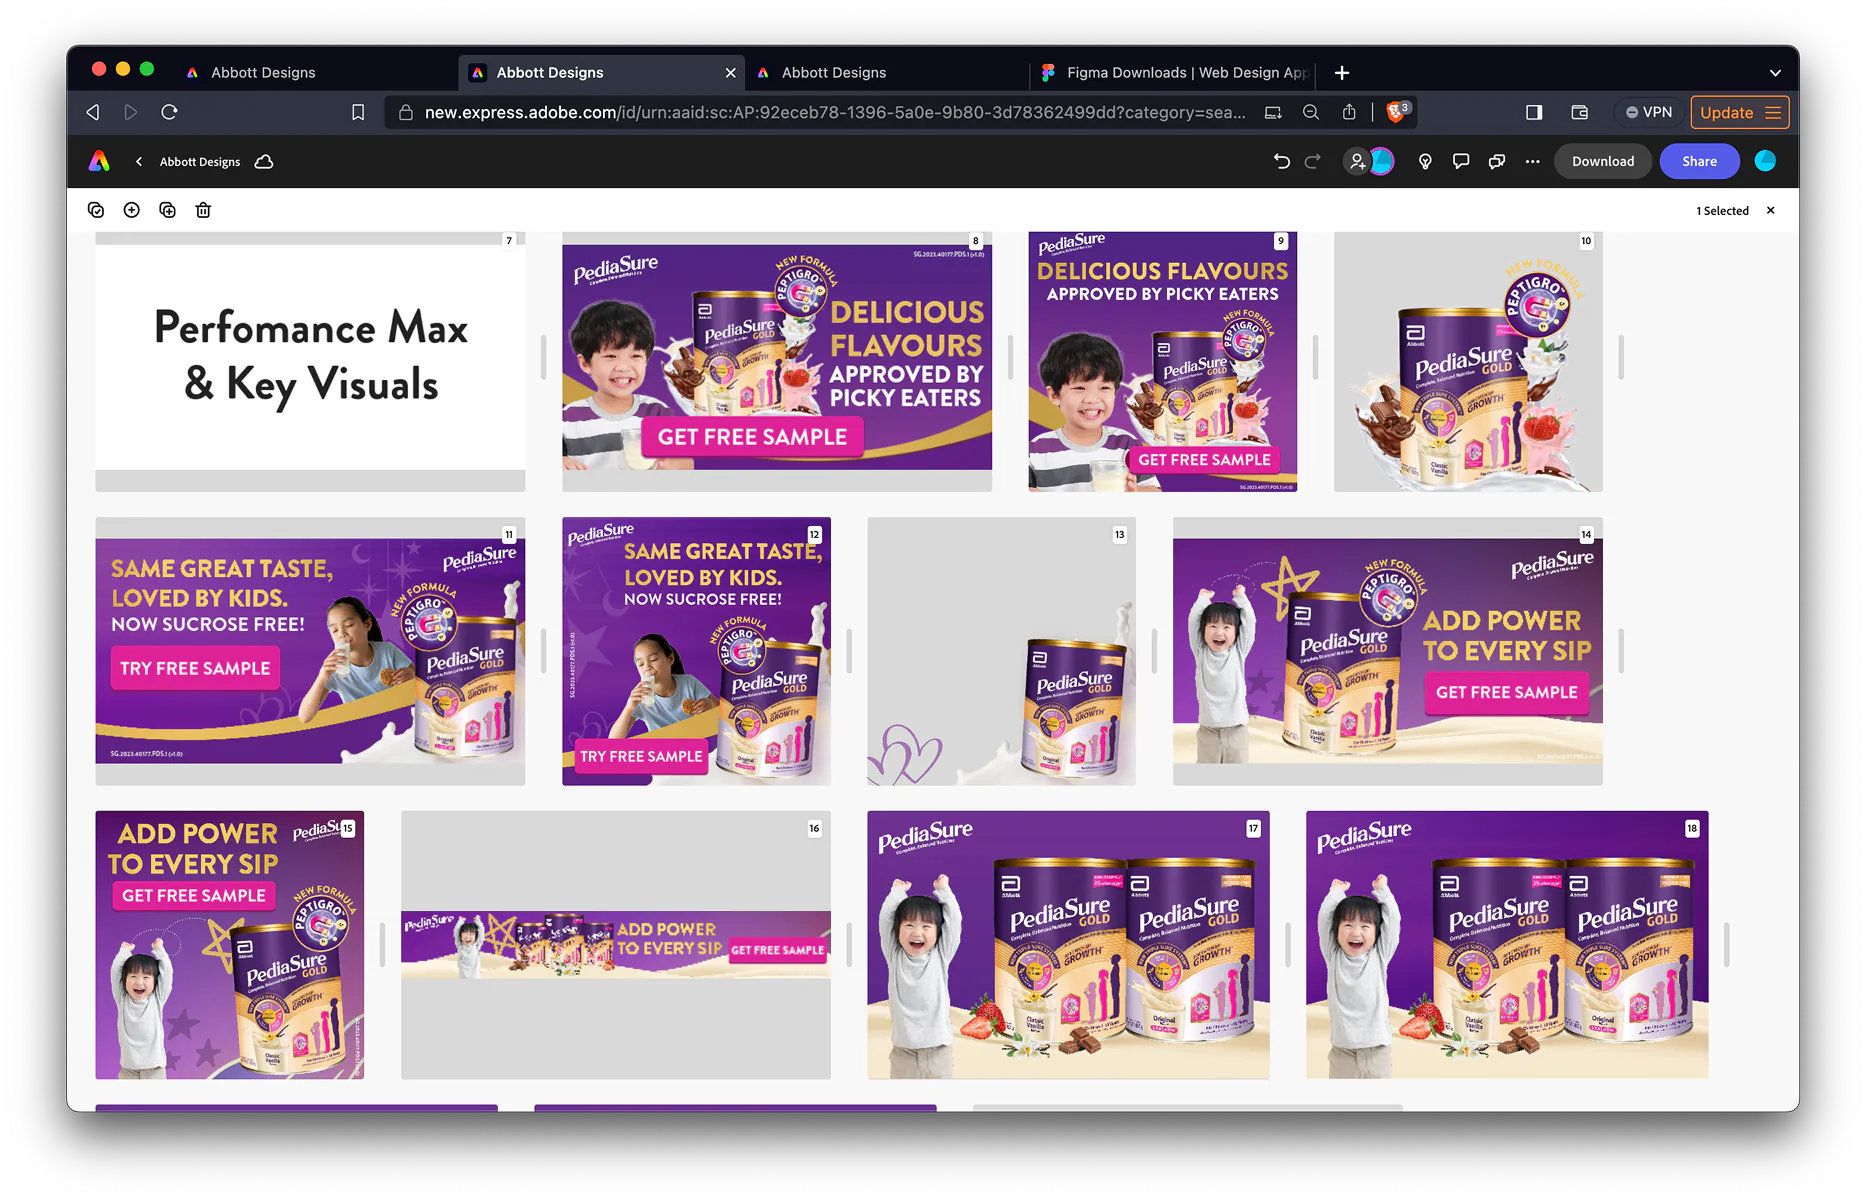Viewport: 1867px width, 1200px height.
Task: Close the active Abbott Designs tab
Action: tap(730, 73)
